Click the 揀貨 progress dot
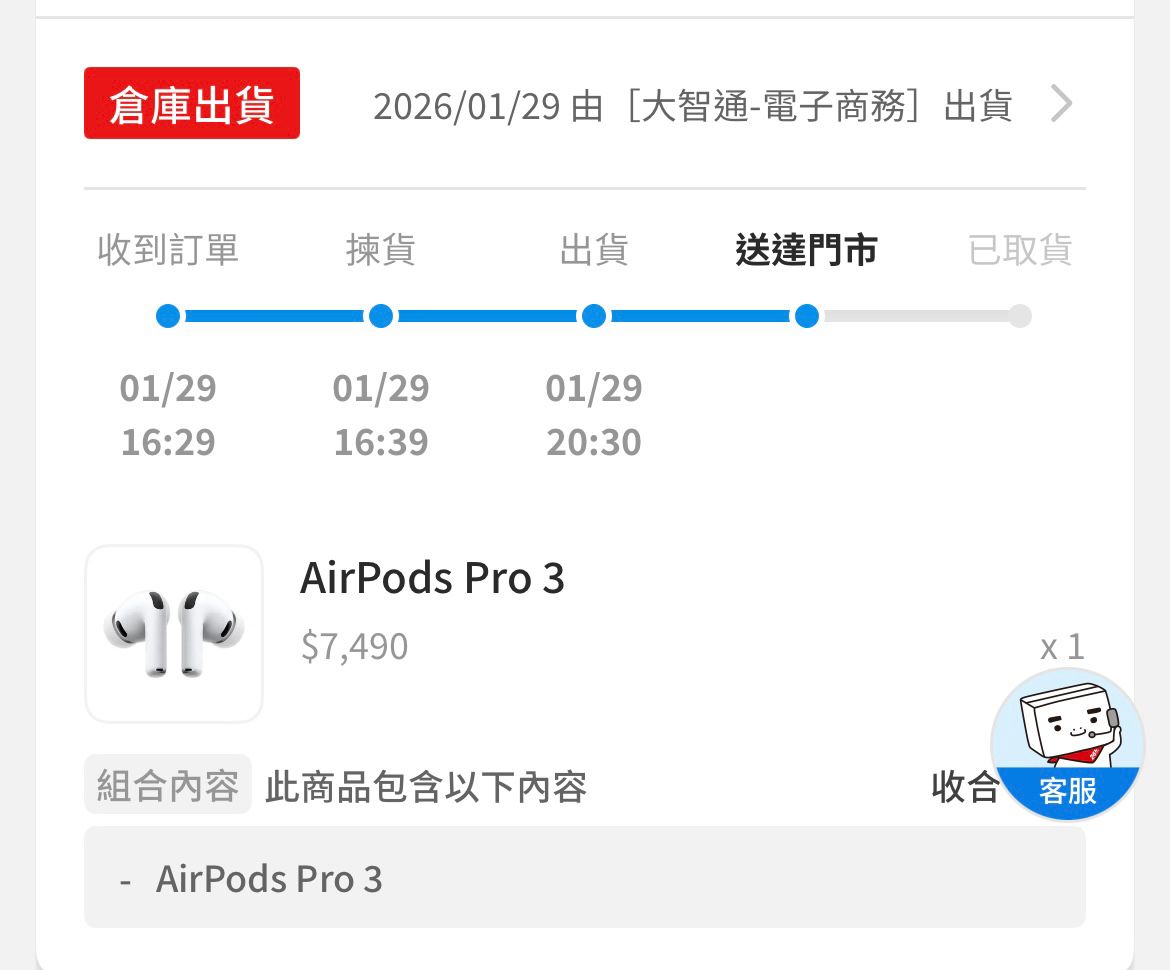The width and height of the screenshot is (1170, 970). click(x=381, y=317)
